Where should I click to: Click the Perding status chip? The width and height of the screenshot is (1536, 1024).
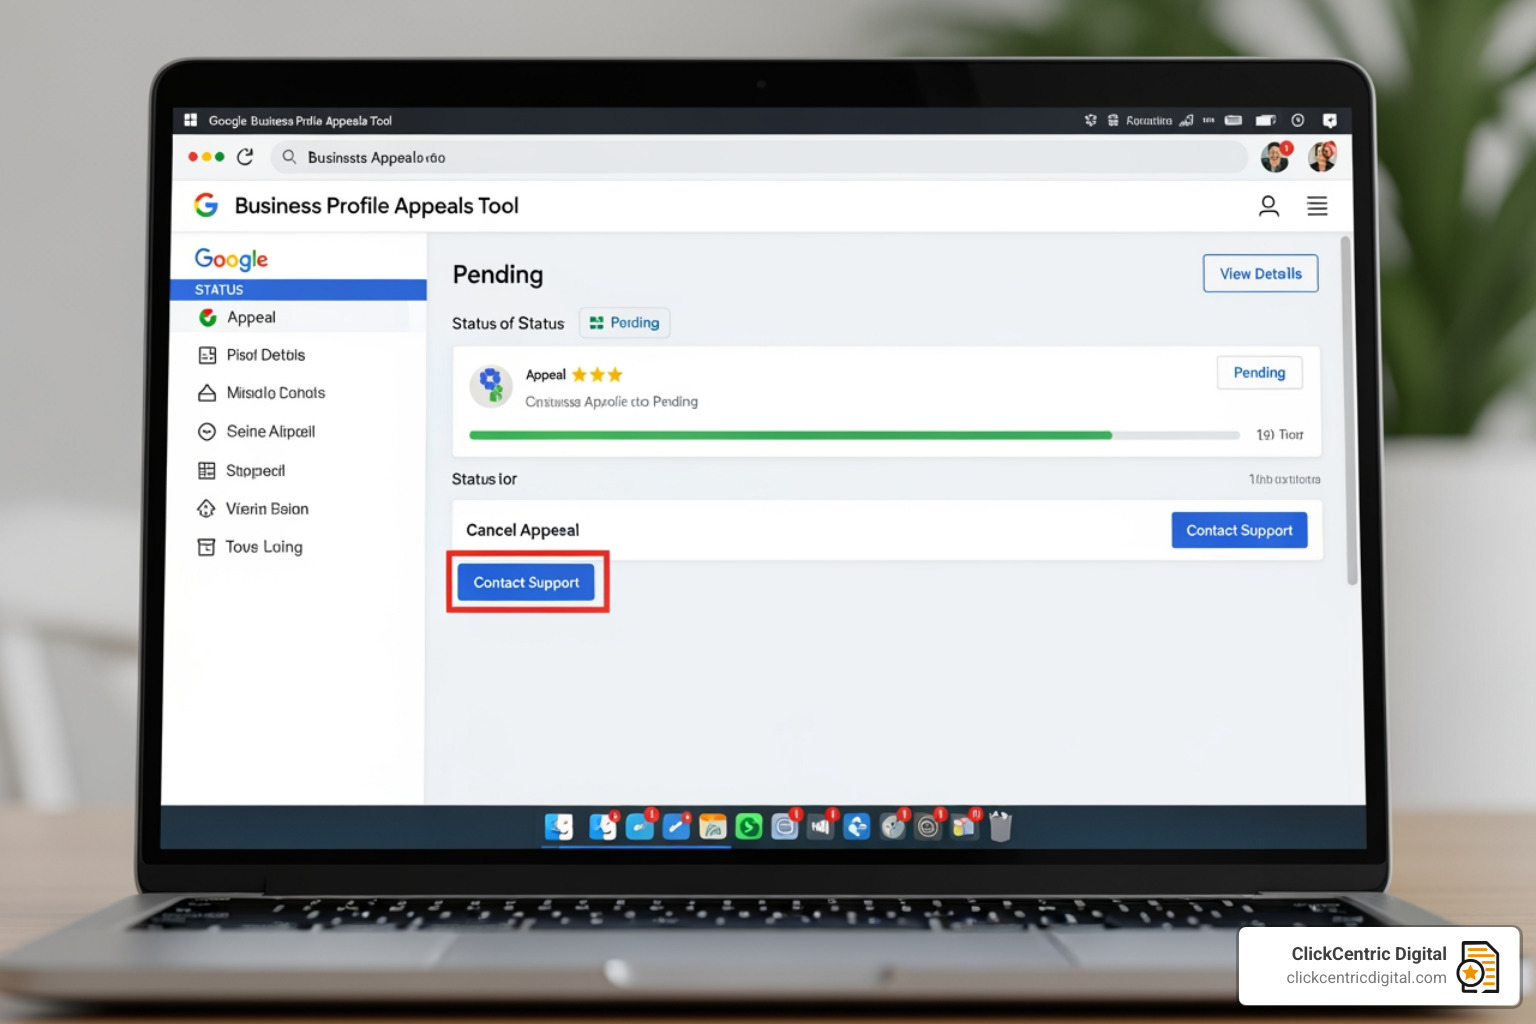(x=624, y=323)
